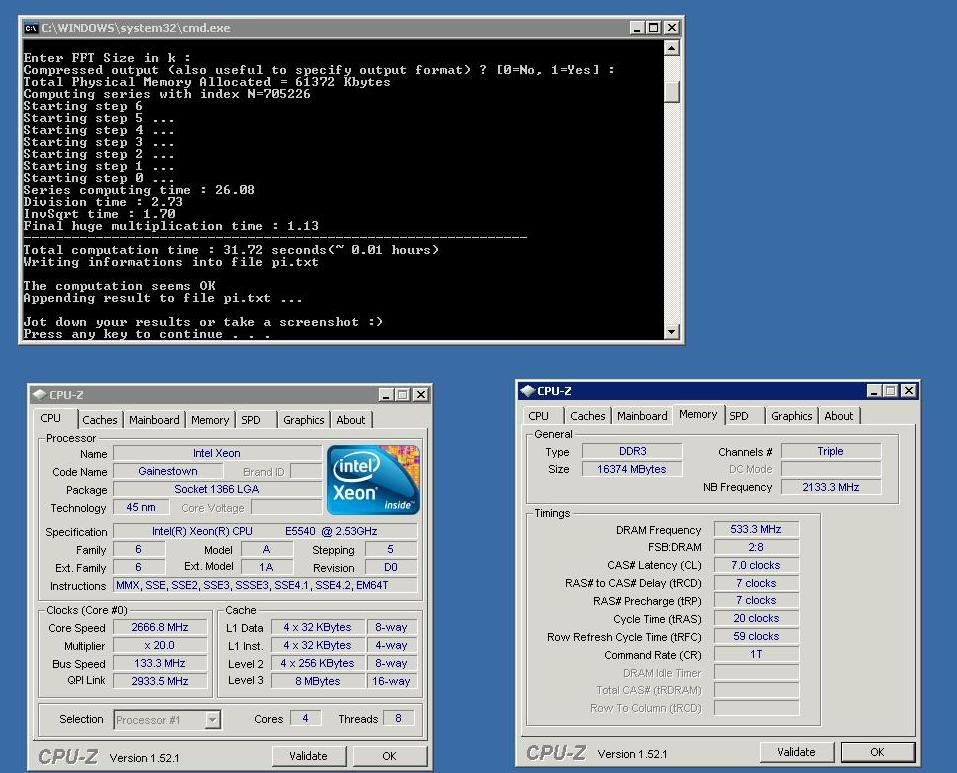Click the Core Speed 2666.8 MHz value
Image resolution: width=957 pixels, height=773 pixels.
[160, 627]
